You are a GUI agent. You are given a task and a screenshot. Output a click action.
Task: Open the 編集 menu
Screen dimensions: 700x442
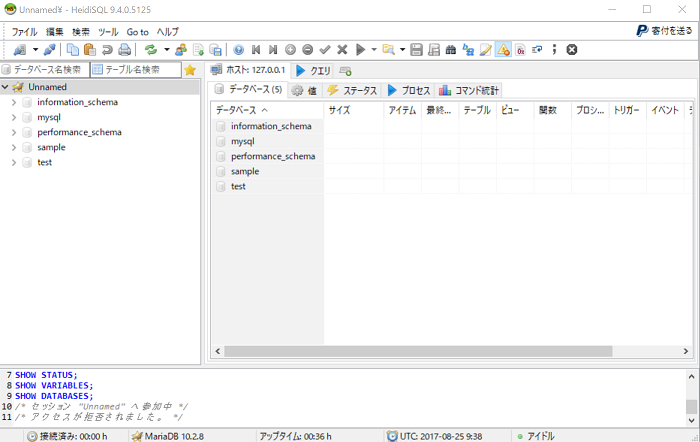[x=55, y=32]
